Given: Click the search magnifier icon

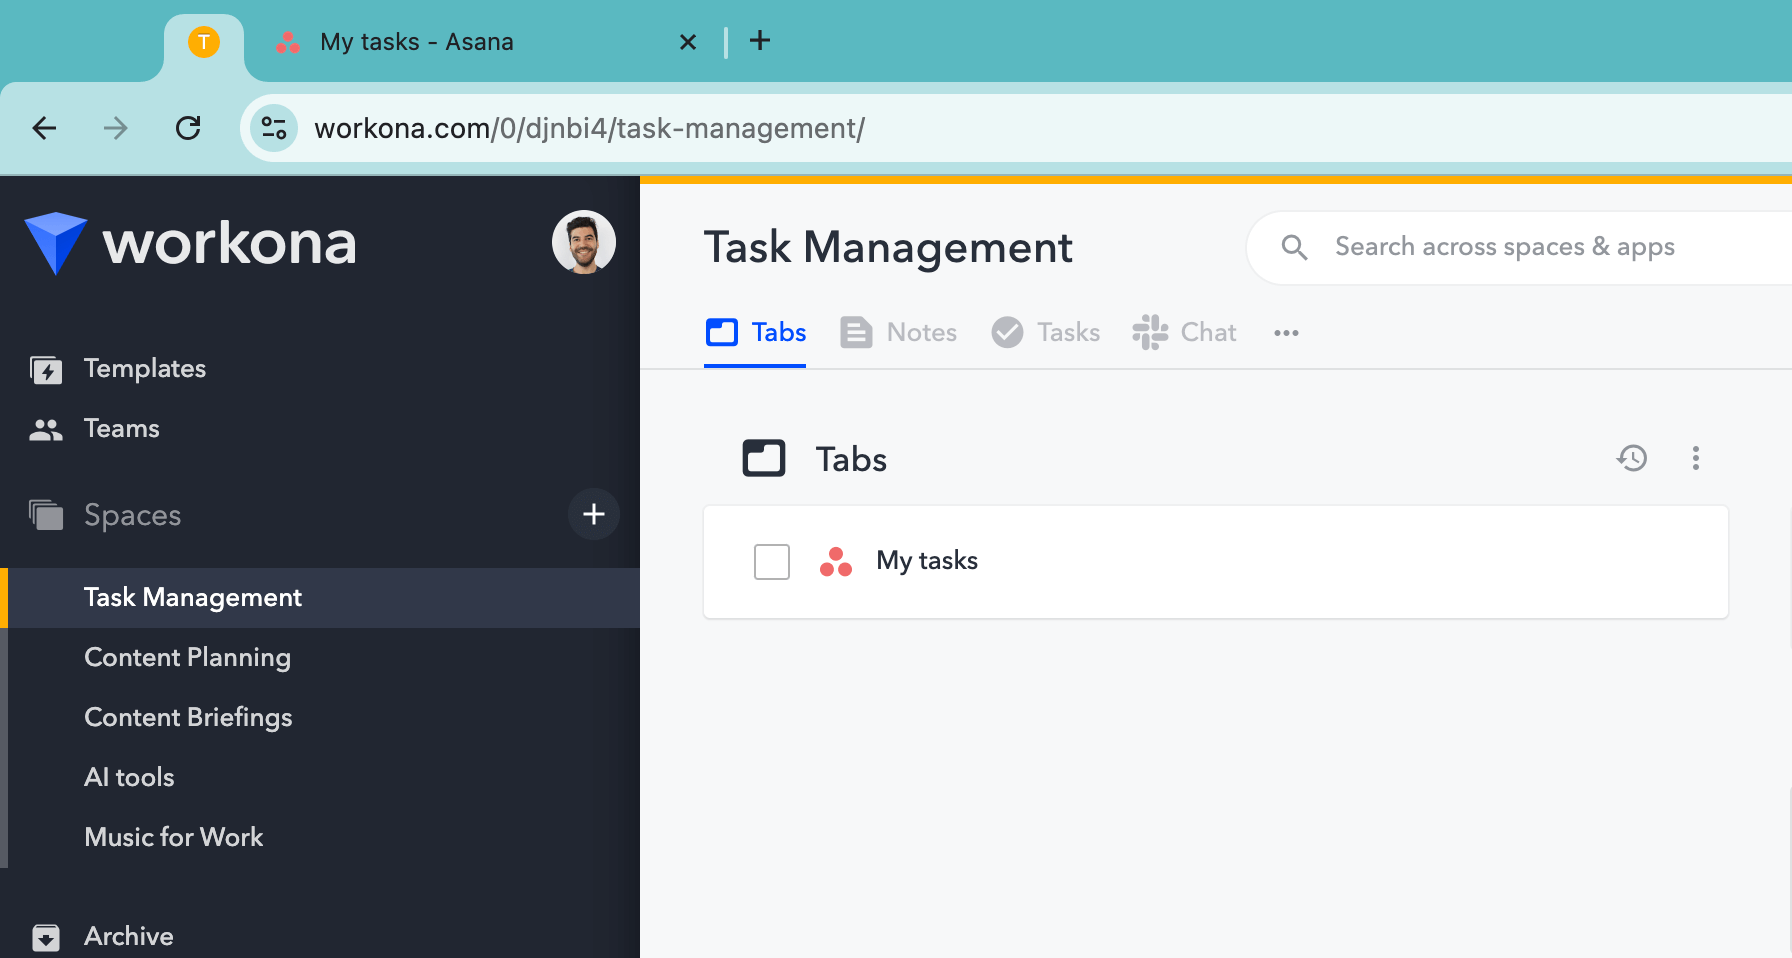Looking at the screenshot, I should (x=1294, y=247).
